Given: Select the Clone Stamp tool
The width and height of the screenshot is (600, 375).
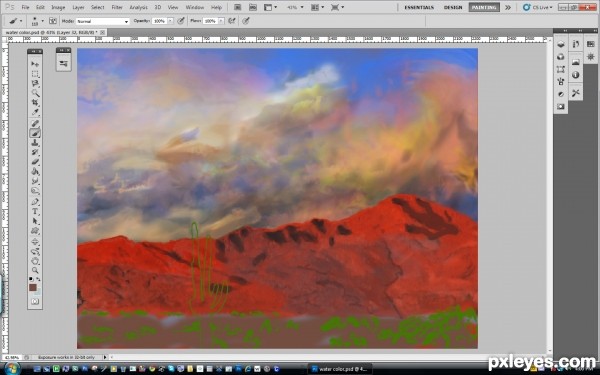Looking at the screenshot, I should pos(35,143).
